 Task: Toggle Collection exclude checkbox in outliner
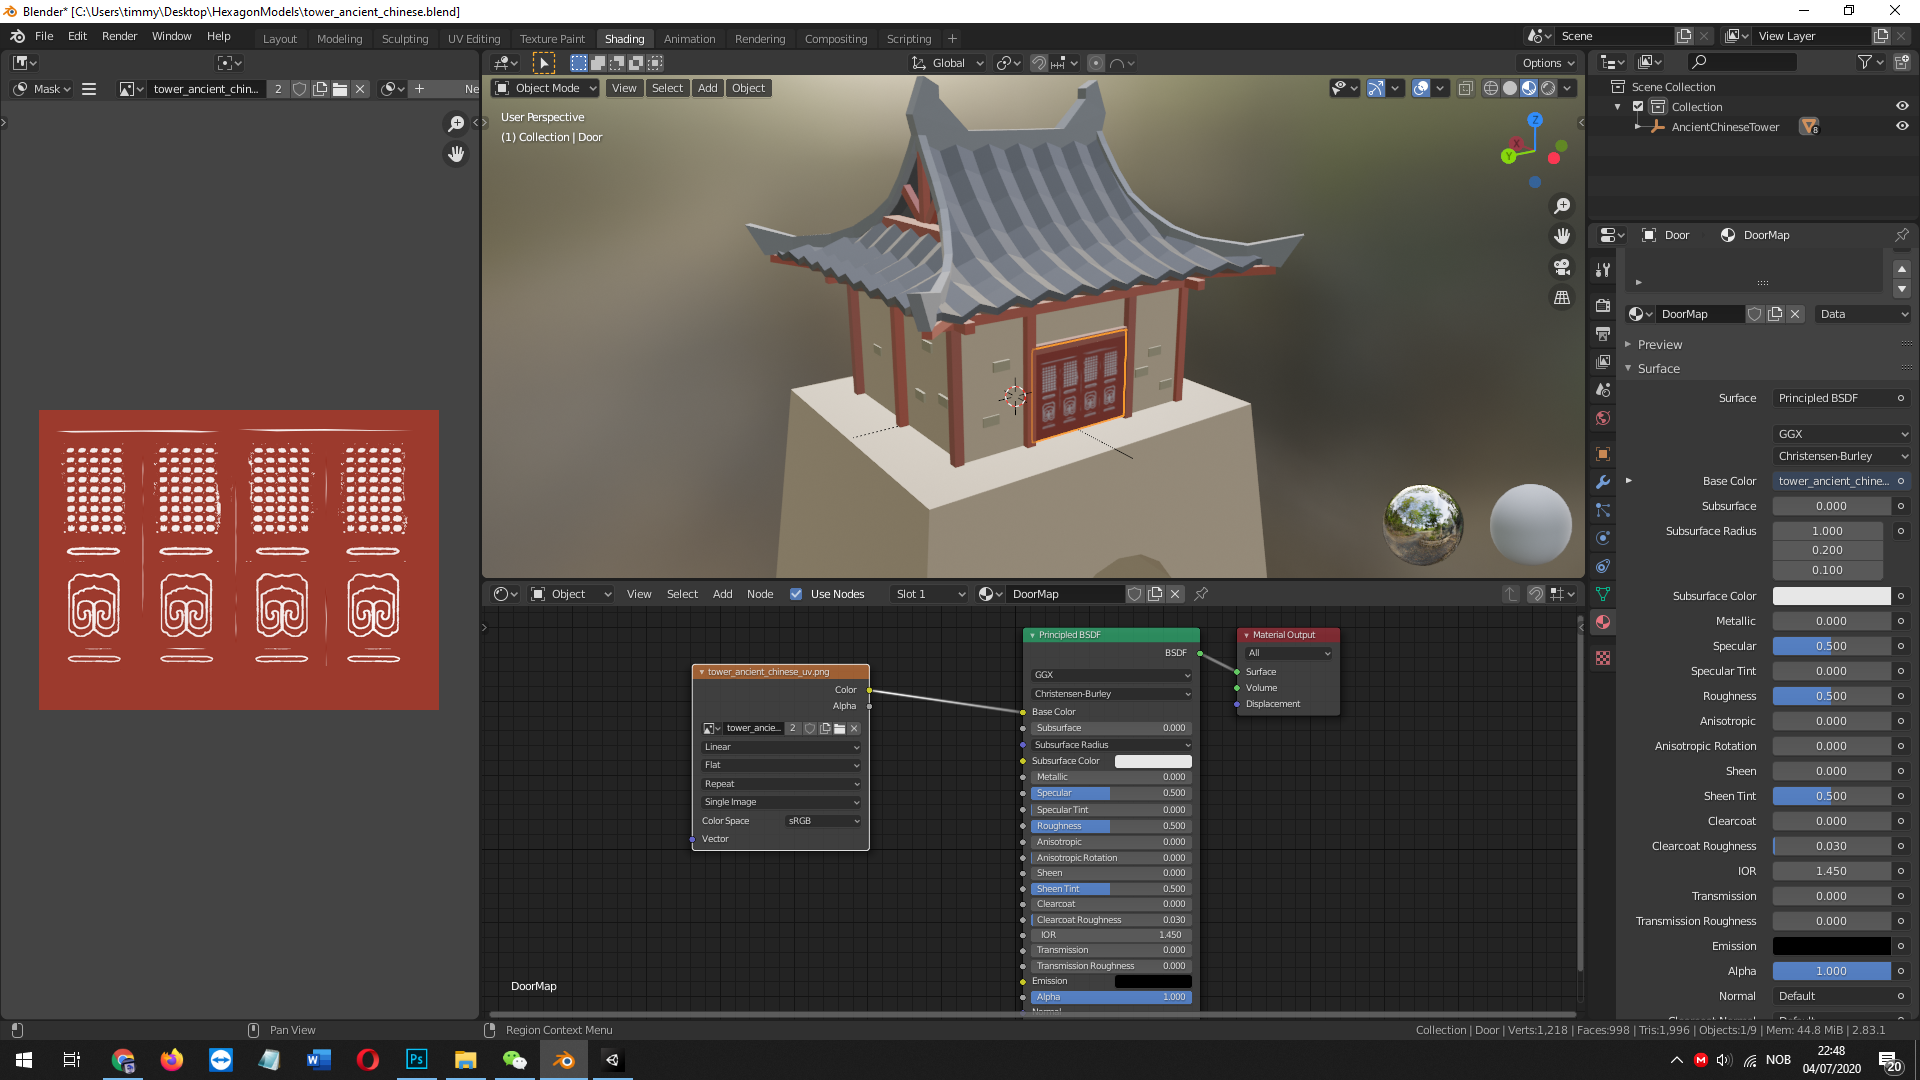tap(1638, 107)
